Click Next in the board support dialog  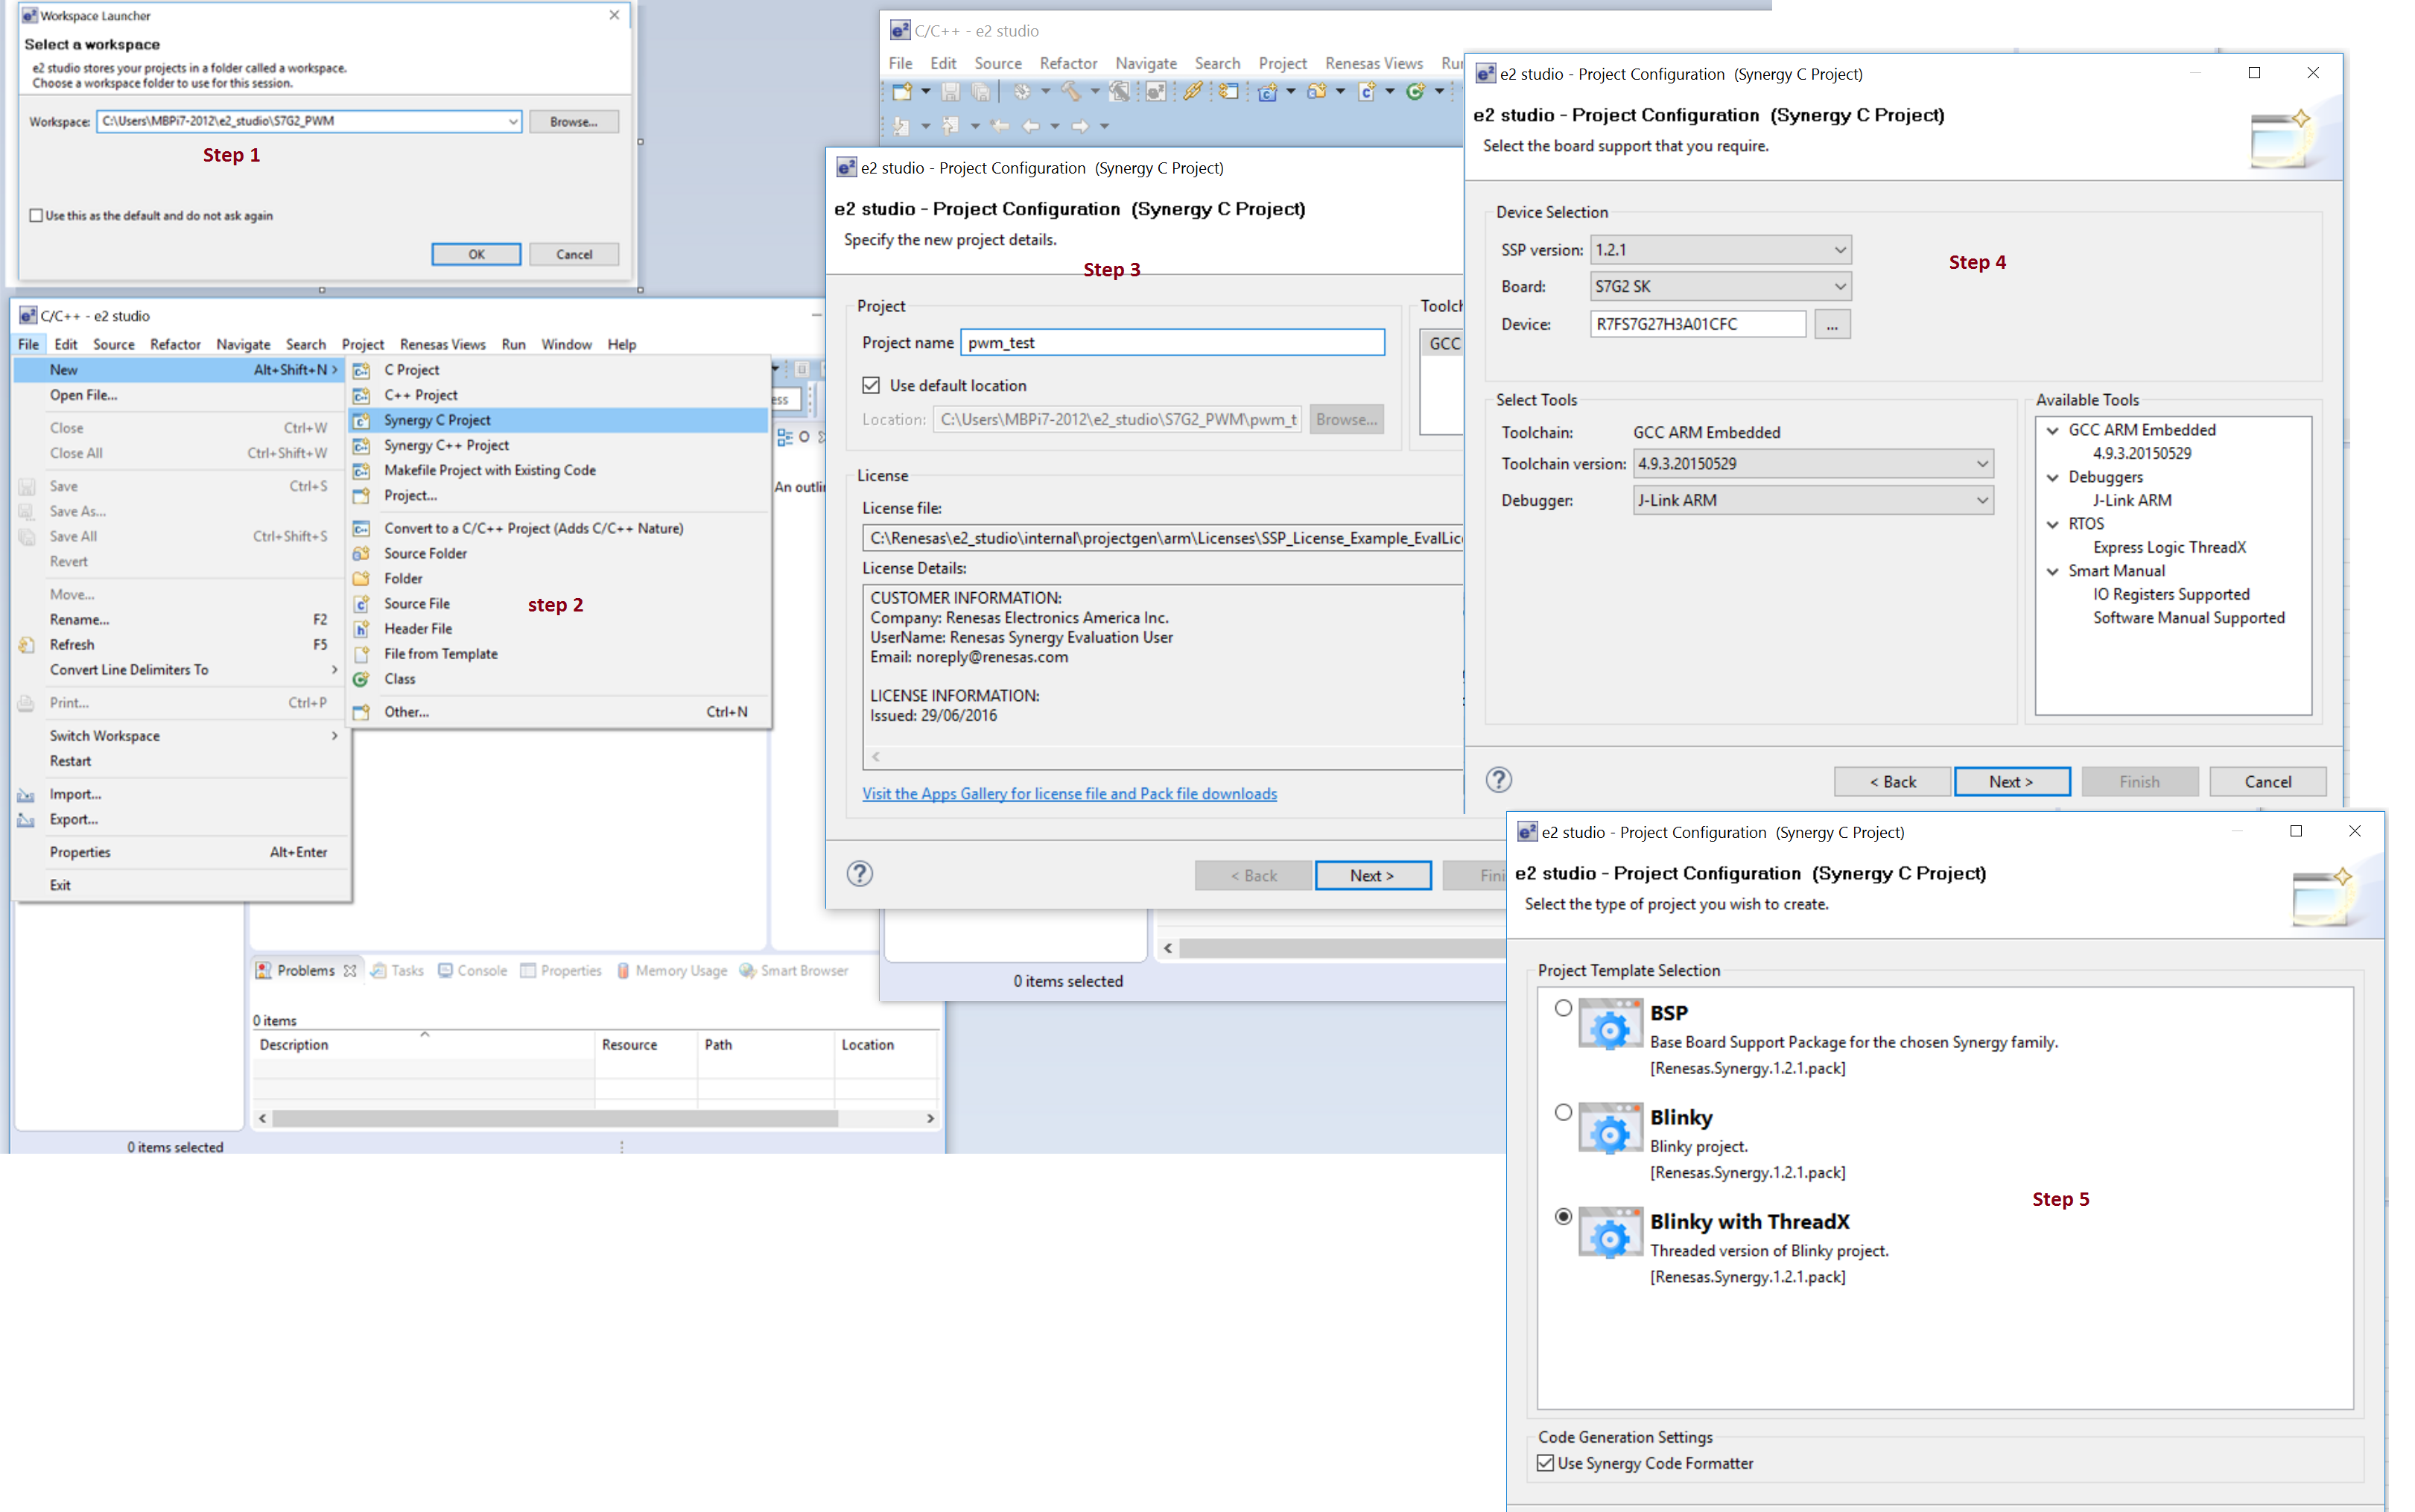(2012, 781)
